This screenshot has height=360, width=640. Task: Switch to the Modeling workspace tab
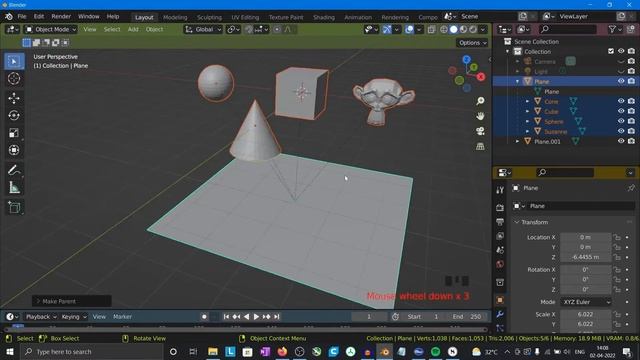click(x=175, y=17)
